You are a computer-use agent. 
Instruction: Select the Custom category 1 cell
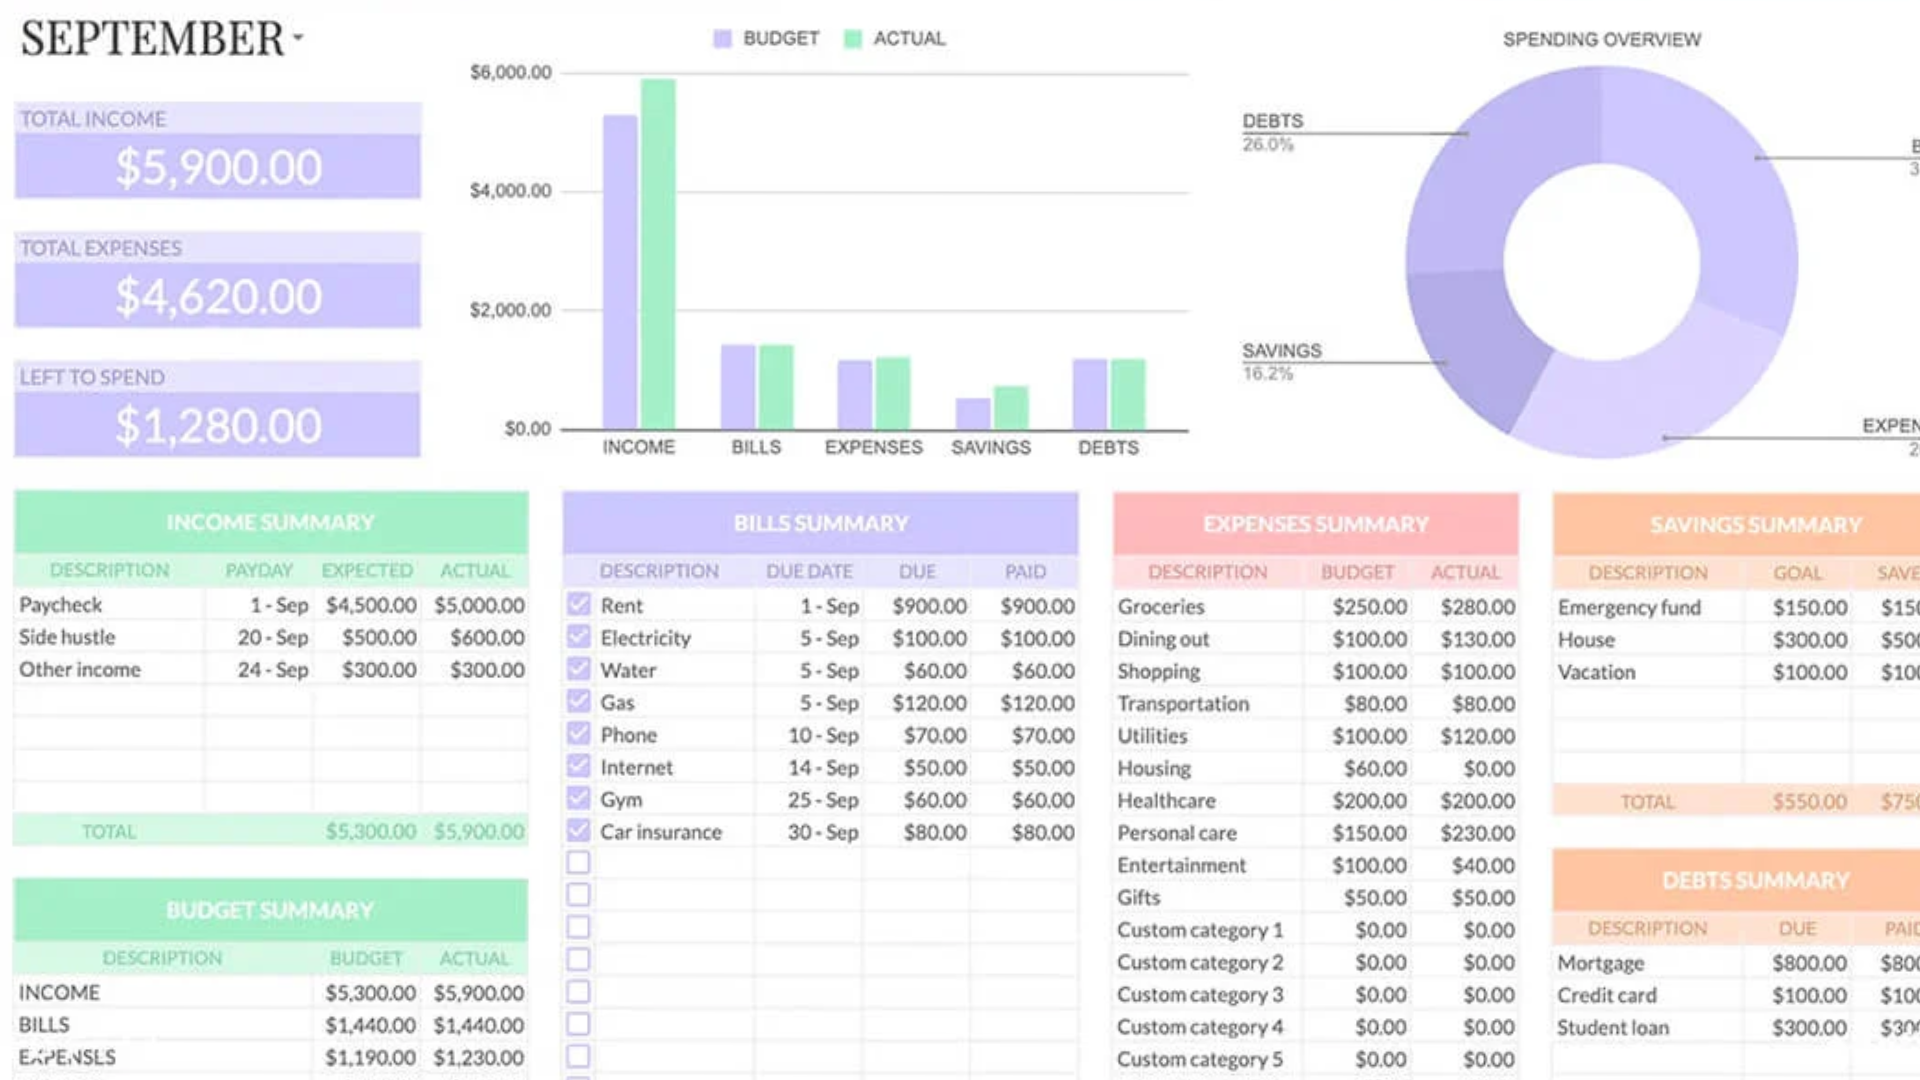click(1207, 930)
